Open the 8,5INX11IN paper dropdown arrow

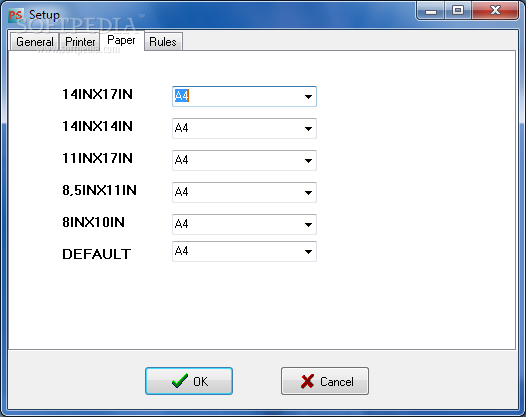tap(308, 193)
